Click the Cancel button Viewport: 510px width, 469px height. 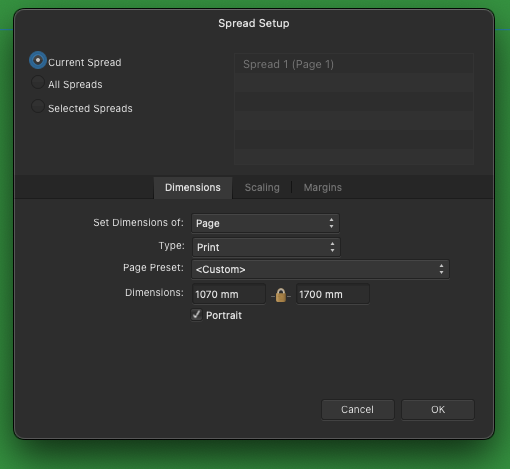pos(358,410)
